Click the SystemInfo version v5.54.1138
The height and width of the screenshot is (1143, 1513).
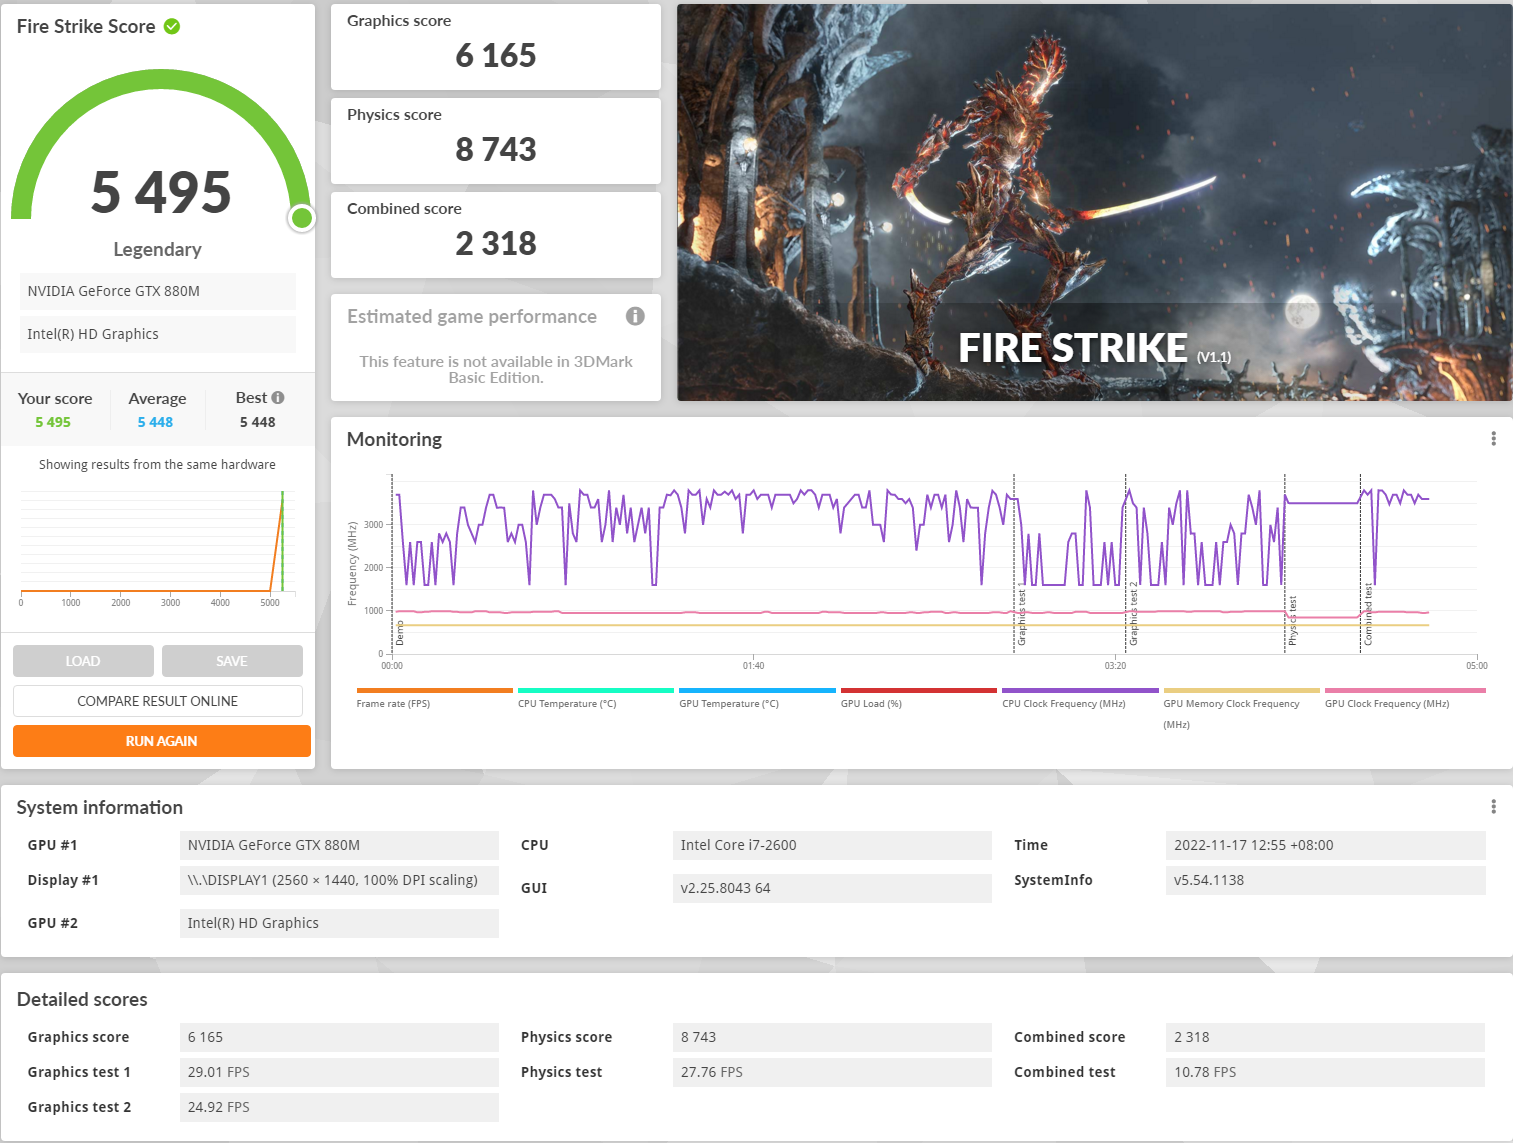[x=1326, y=880]
